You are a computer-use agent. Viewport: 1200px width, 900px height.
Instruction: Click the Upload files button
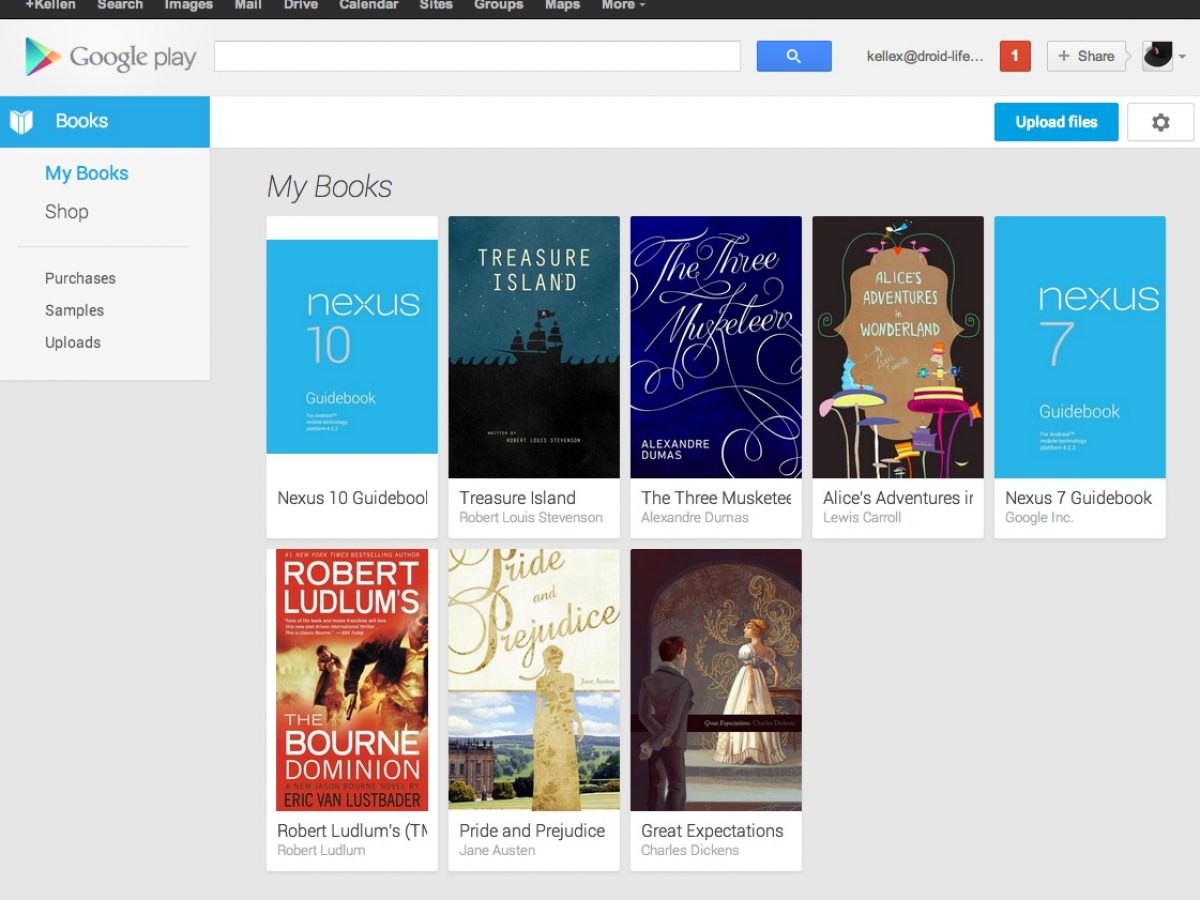coord(1056,122)
